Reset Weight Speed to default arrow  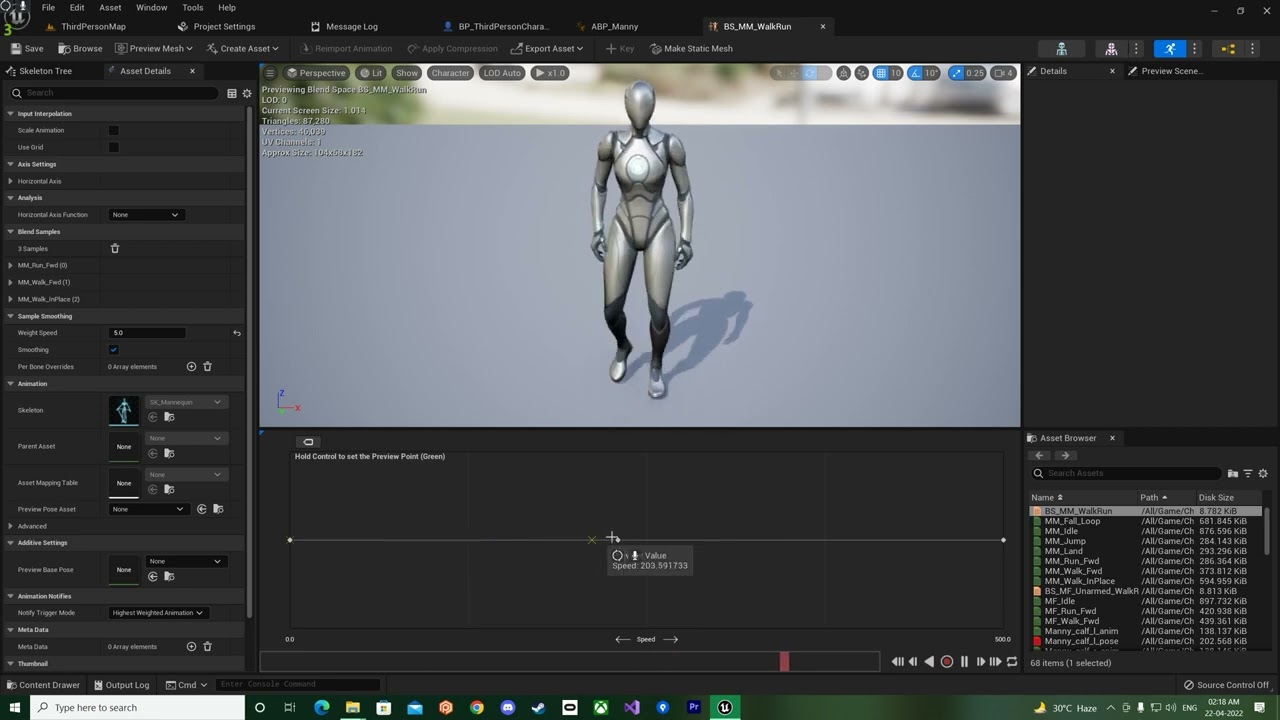237,333
